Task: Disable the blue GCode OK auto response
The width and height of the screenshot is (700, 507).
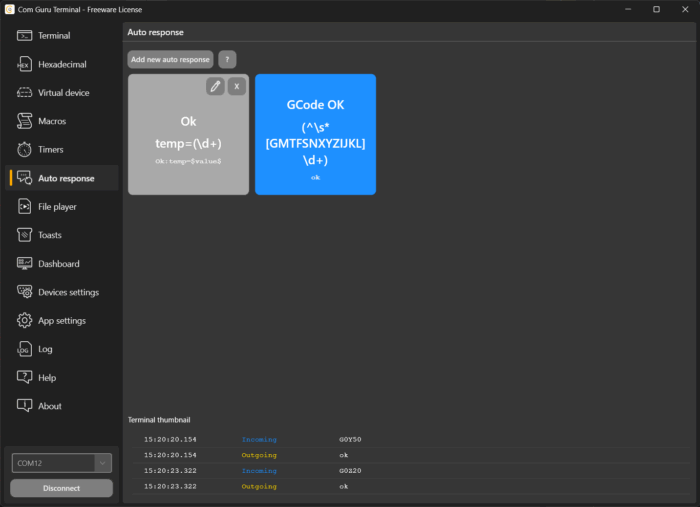Action: click(x=315, y=134)
